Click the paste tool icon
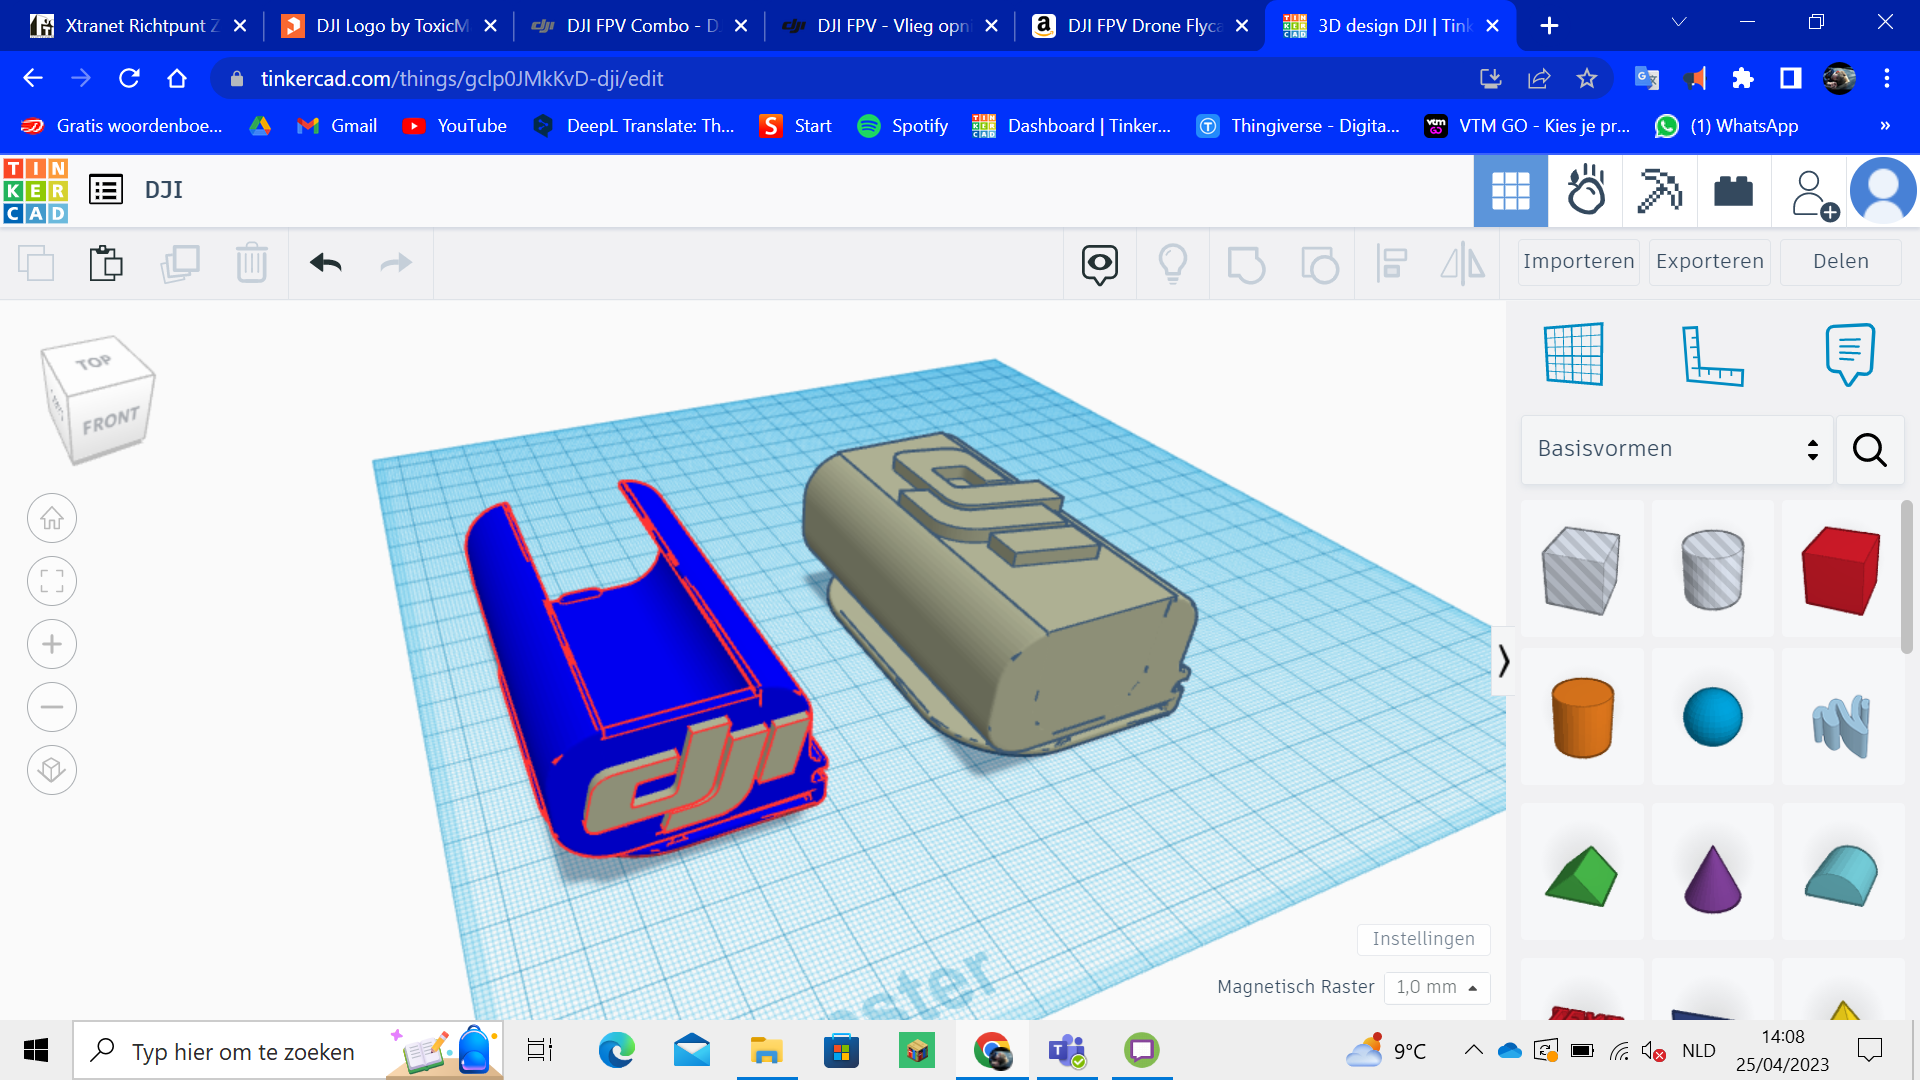 coord(106,263)
